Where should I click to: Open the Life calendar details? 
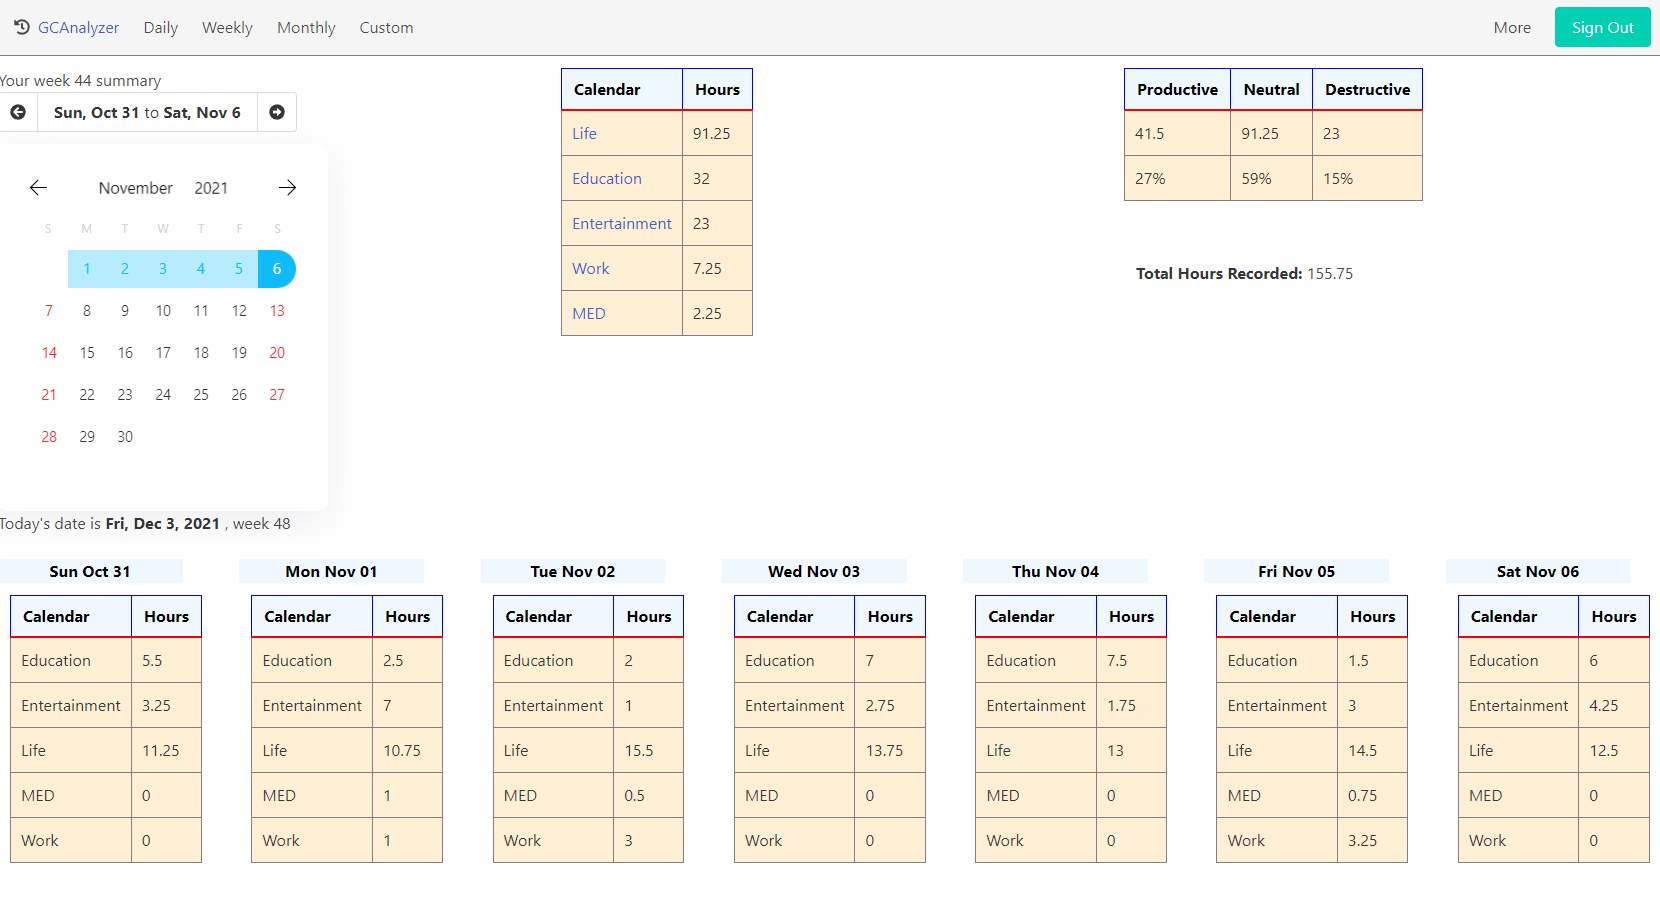tap(584, 133)
